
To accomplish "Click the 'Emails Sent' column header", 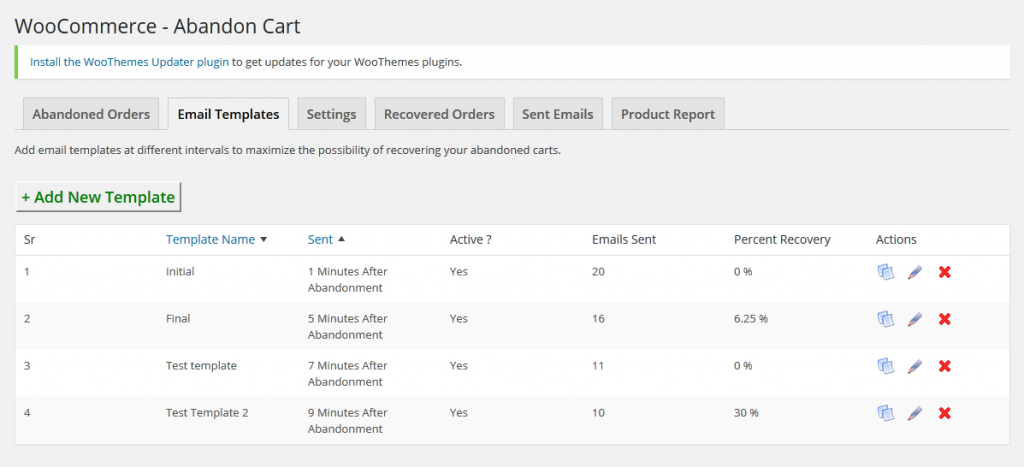I will click(x=624, y=240).
